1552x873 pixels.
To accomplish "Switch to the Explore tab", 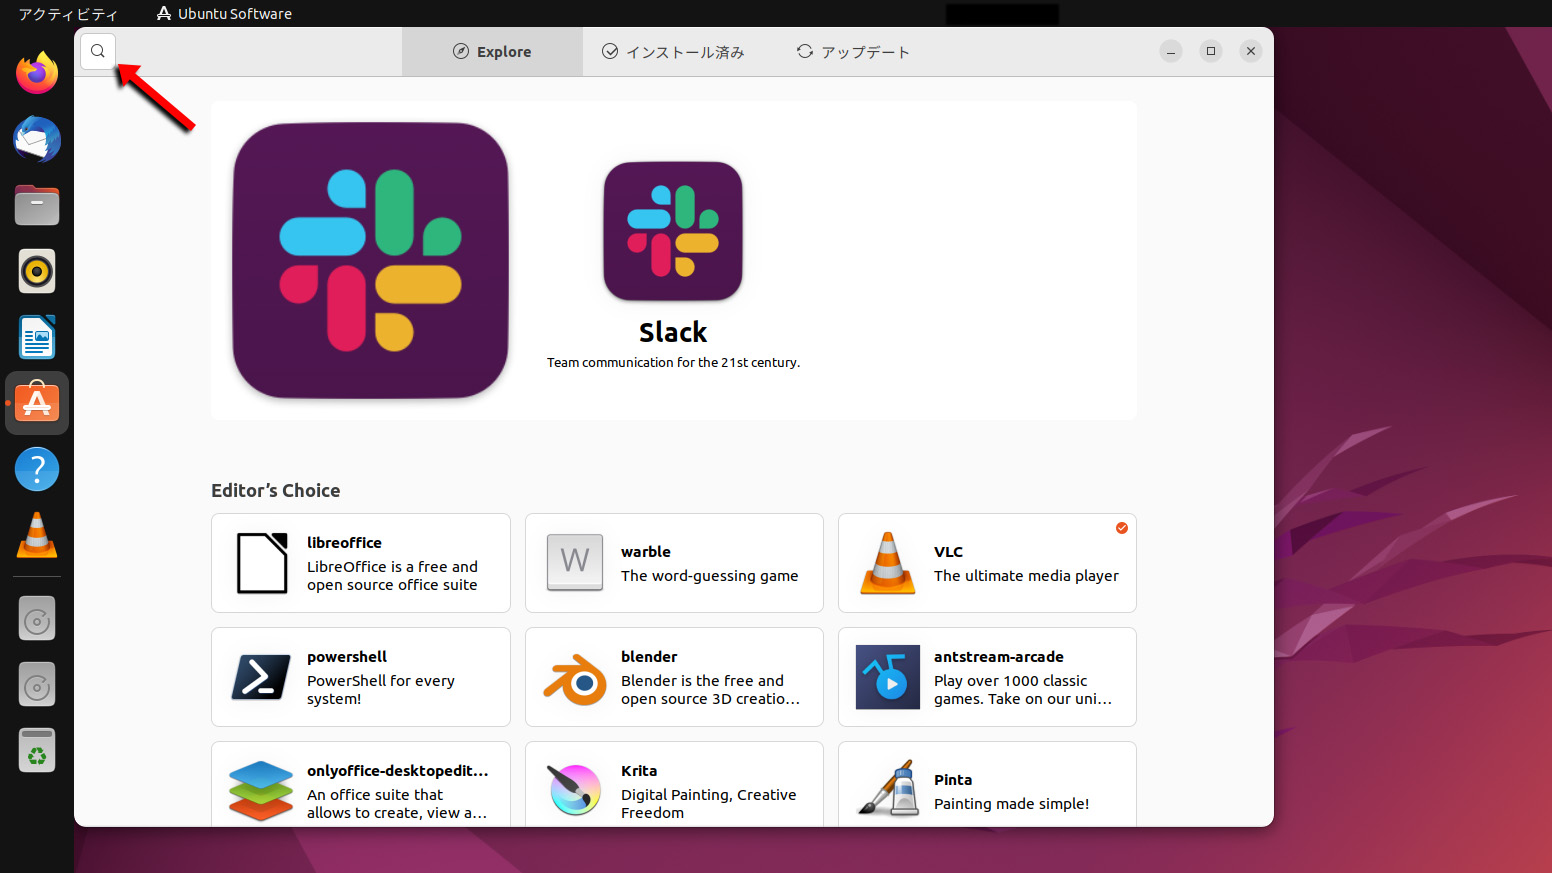I will pyautogui.click(x=492, y=52).
